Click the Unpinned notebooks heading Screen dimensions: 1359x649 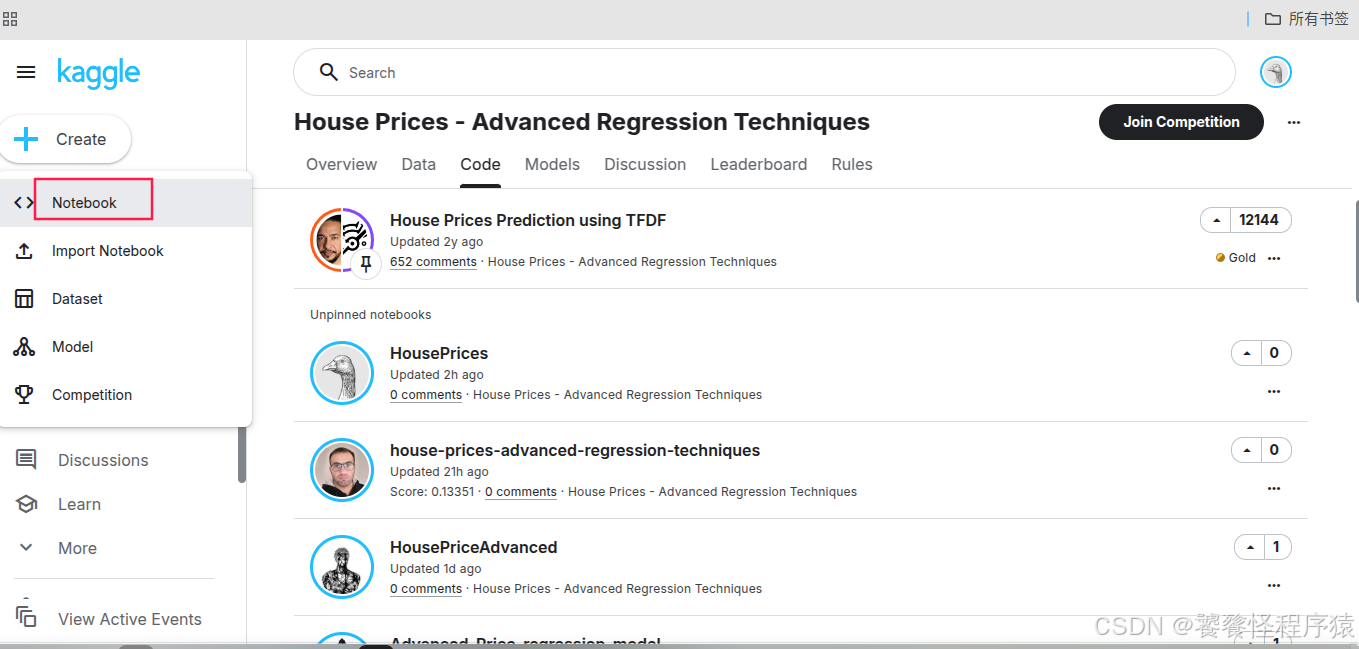coord(371,315)
